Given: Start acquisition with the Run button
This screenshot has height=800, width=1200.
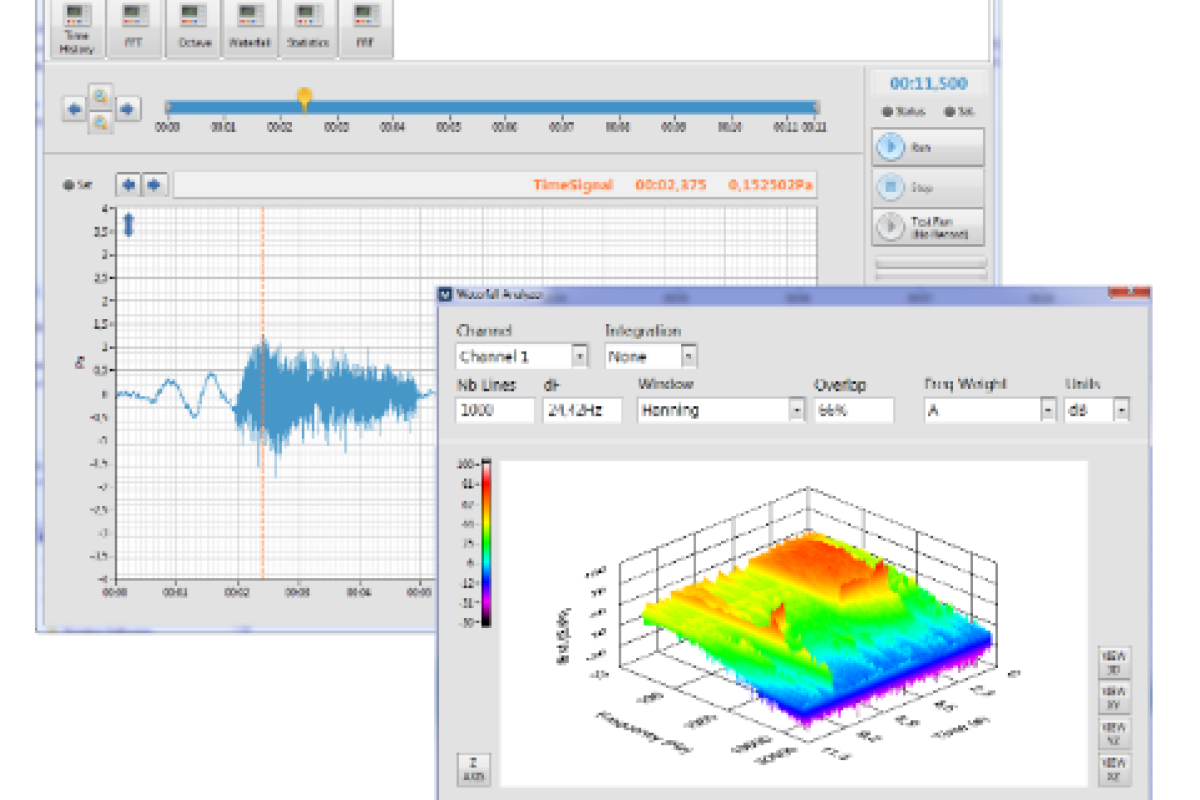Looking at the screenshot, I should (x=928, y=147).
